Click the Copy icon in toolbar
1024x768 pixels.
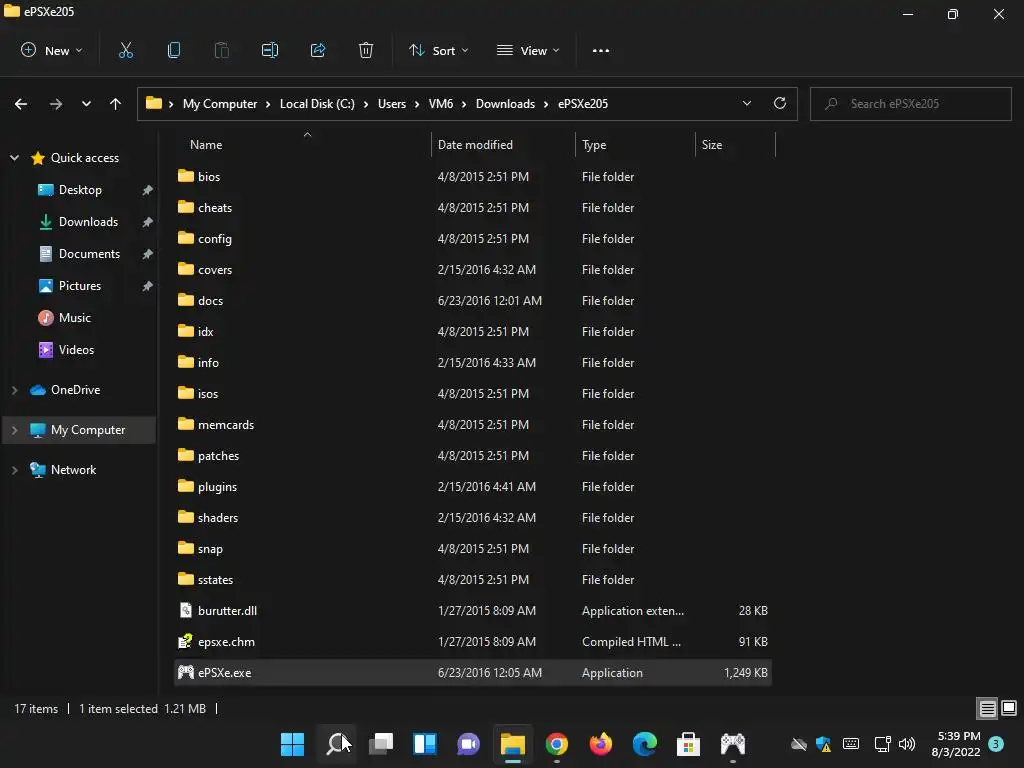[x=174, y=50]
